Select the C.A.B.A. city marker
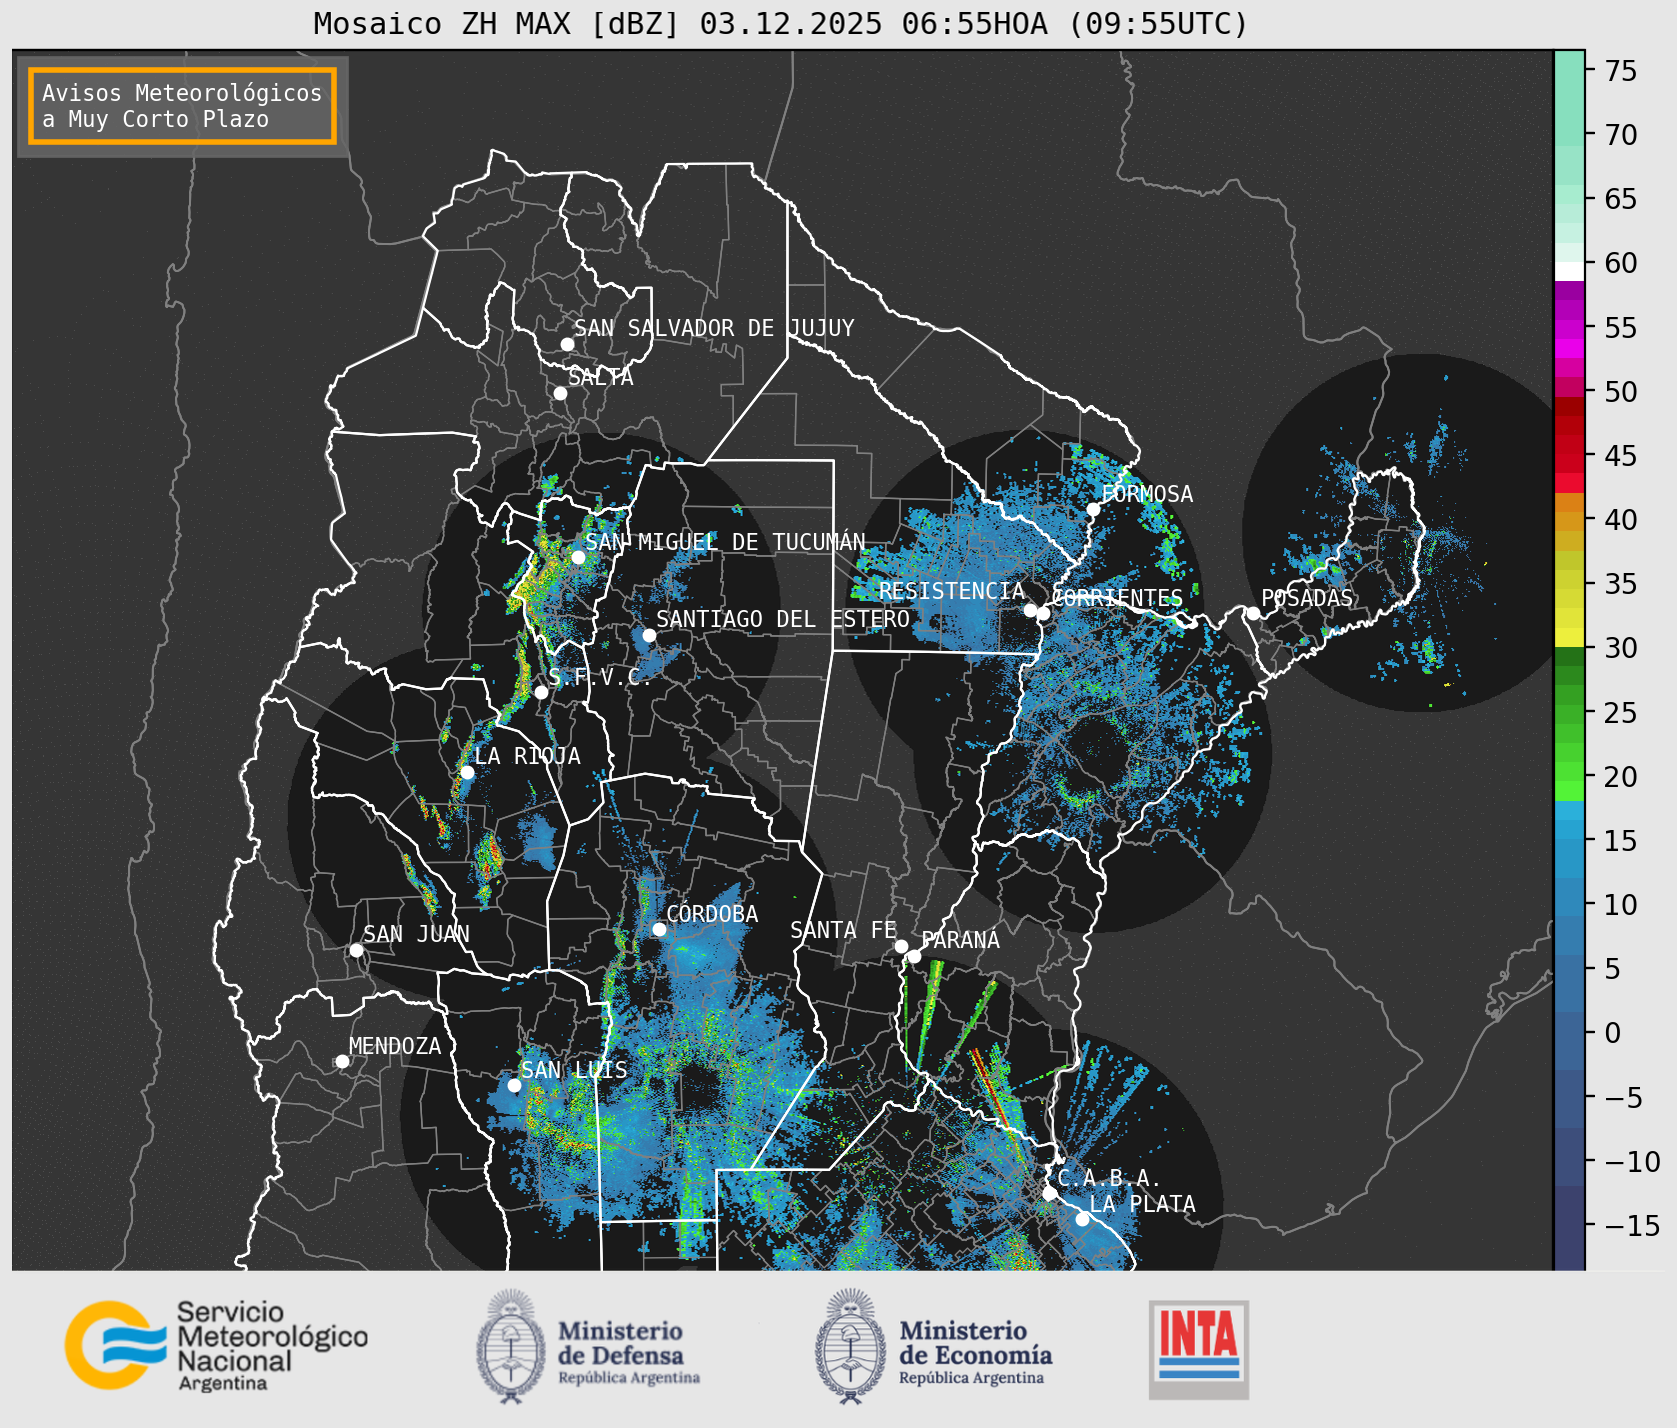This screenshot has width=1677, height=1428. pyautogui.click(x=1050, y=1193)
